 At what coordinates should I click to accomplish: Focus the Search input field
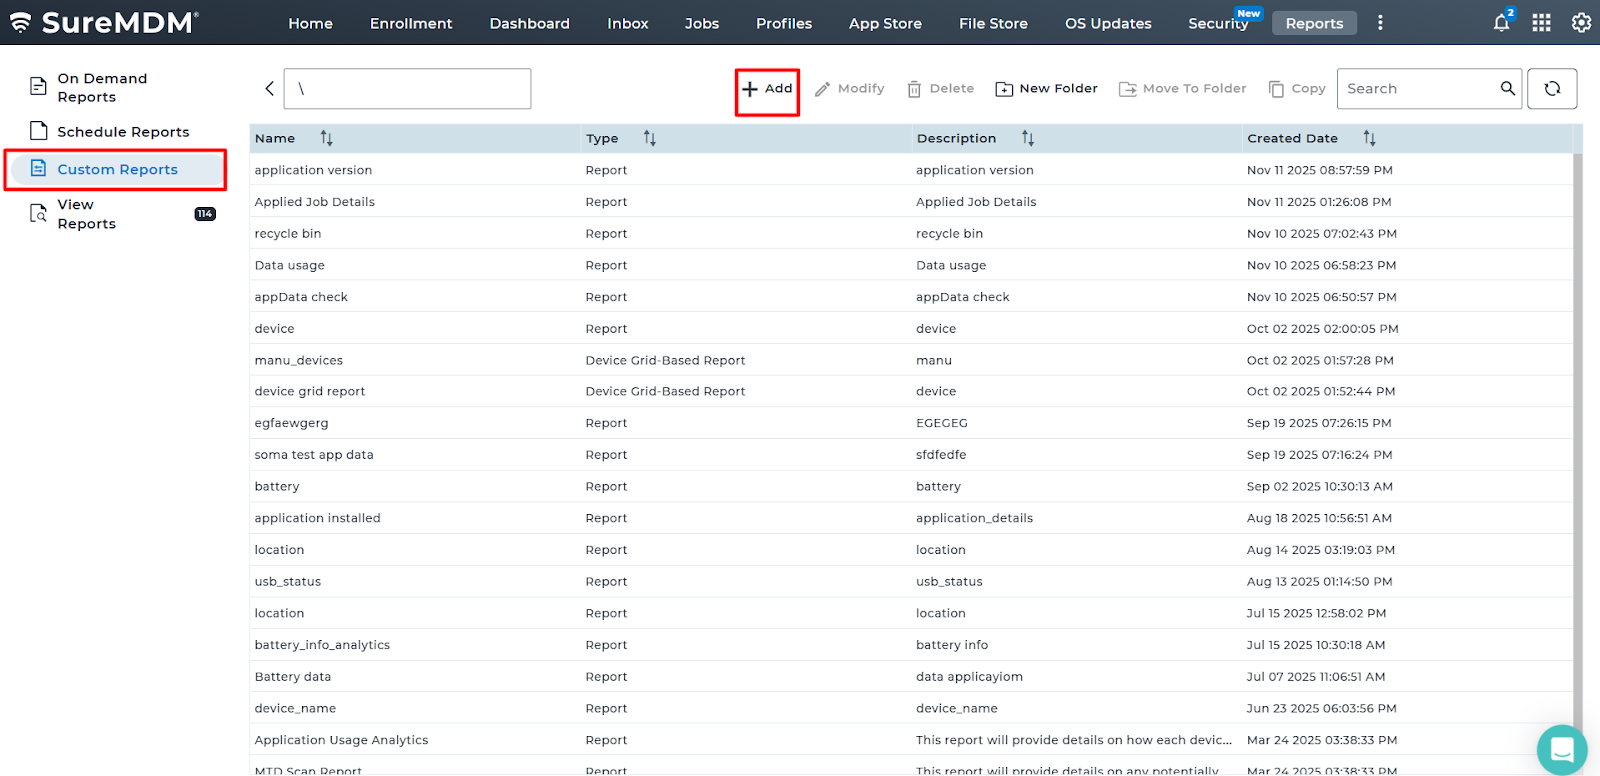(x=1416, y=89)
